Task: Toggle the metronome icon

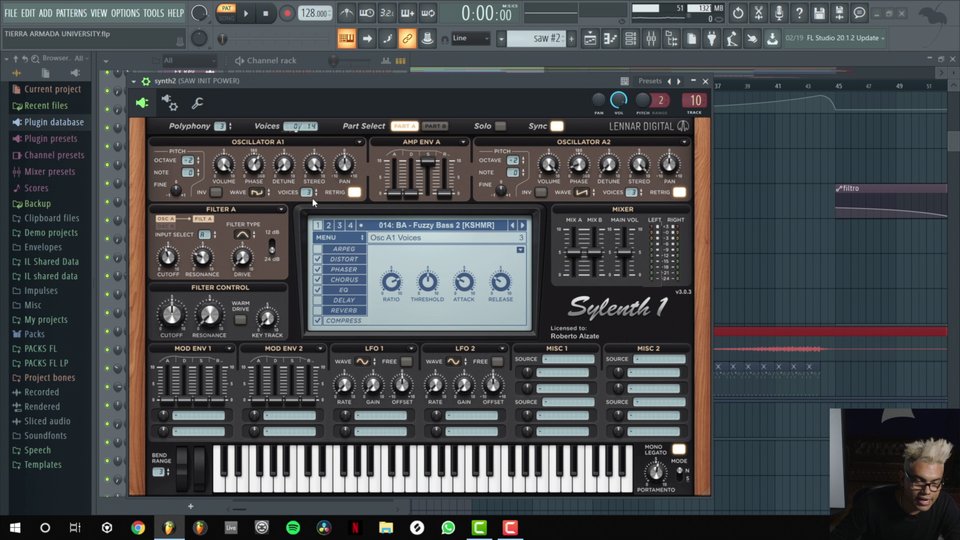Action: [347, 13]
